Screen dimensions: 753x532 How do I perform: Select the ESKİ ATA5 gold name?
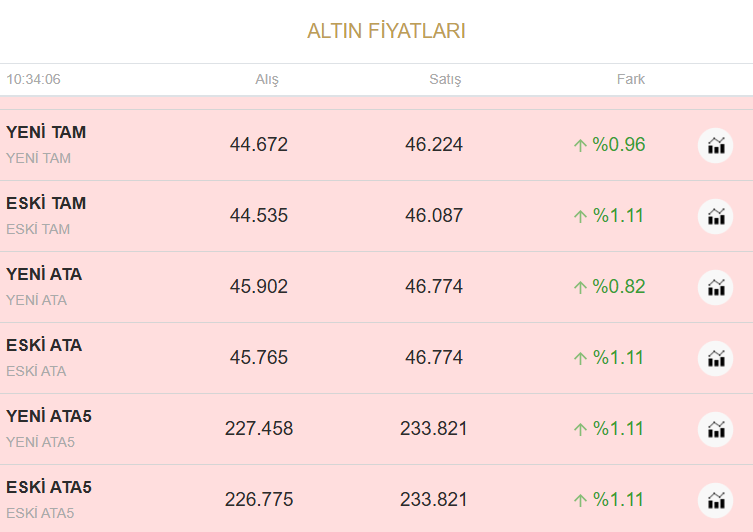[x=49, y=487]
